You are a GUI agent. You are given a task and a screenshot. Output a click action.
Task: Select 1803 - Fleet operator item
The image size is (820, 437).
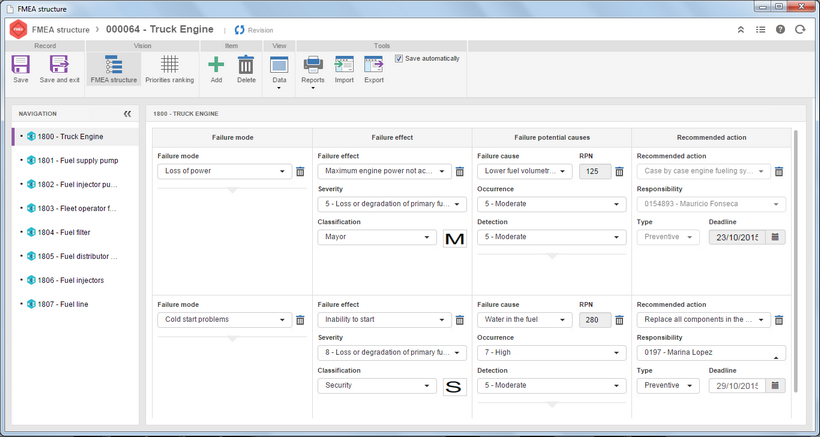pos(75,208)
